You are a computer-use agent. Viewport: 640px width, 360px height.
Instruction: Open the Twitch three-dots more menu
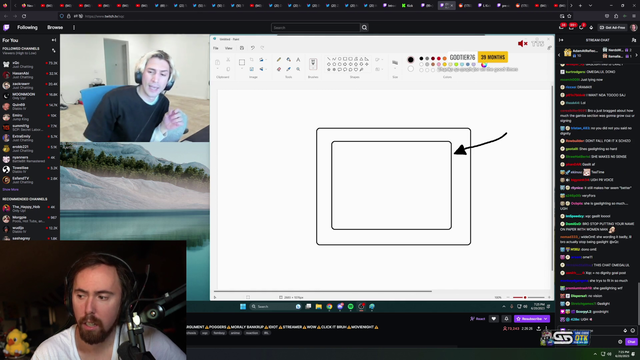74,27
